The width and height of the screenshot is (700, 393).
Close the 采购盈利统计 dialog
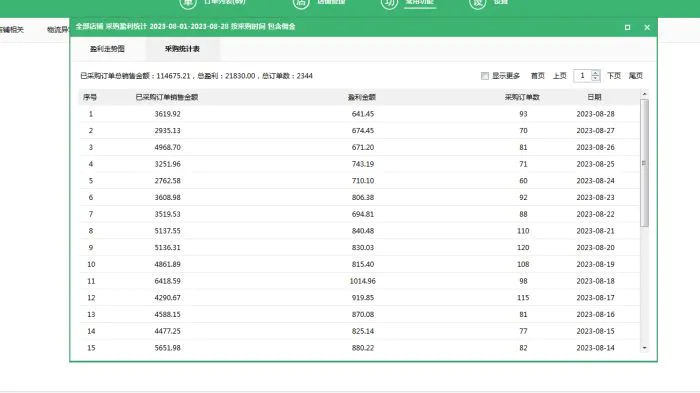[x=647, y=27]
